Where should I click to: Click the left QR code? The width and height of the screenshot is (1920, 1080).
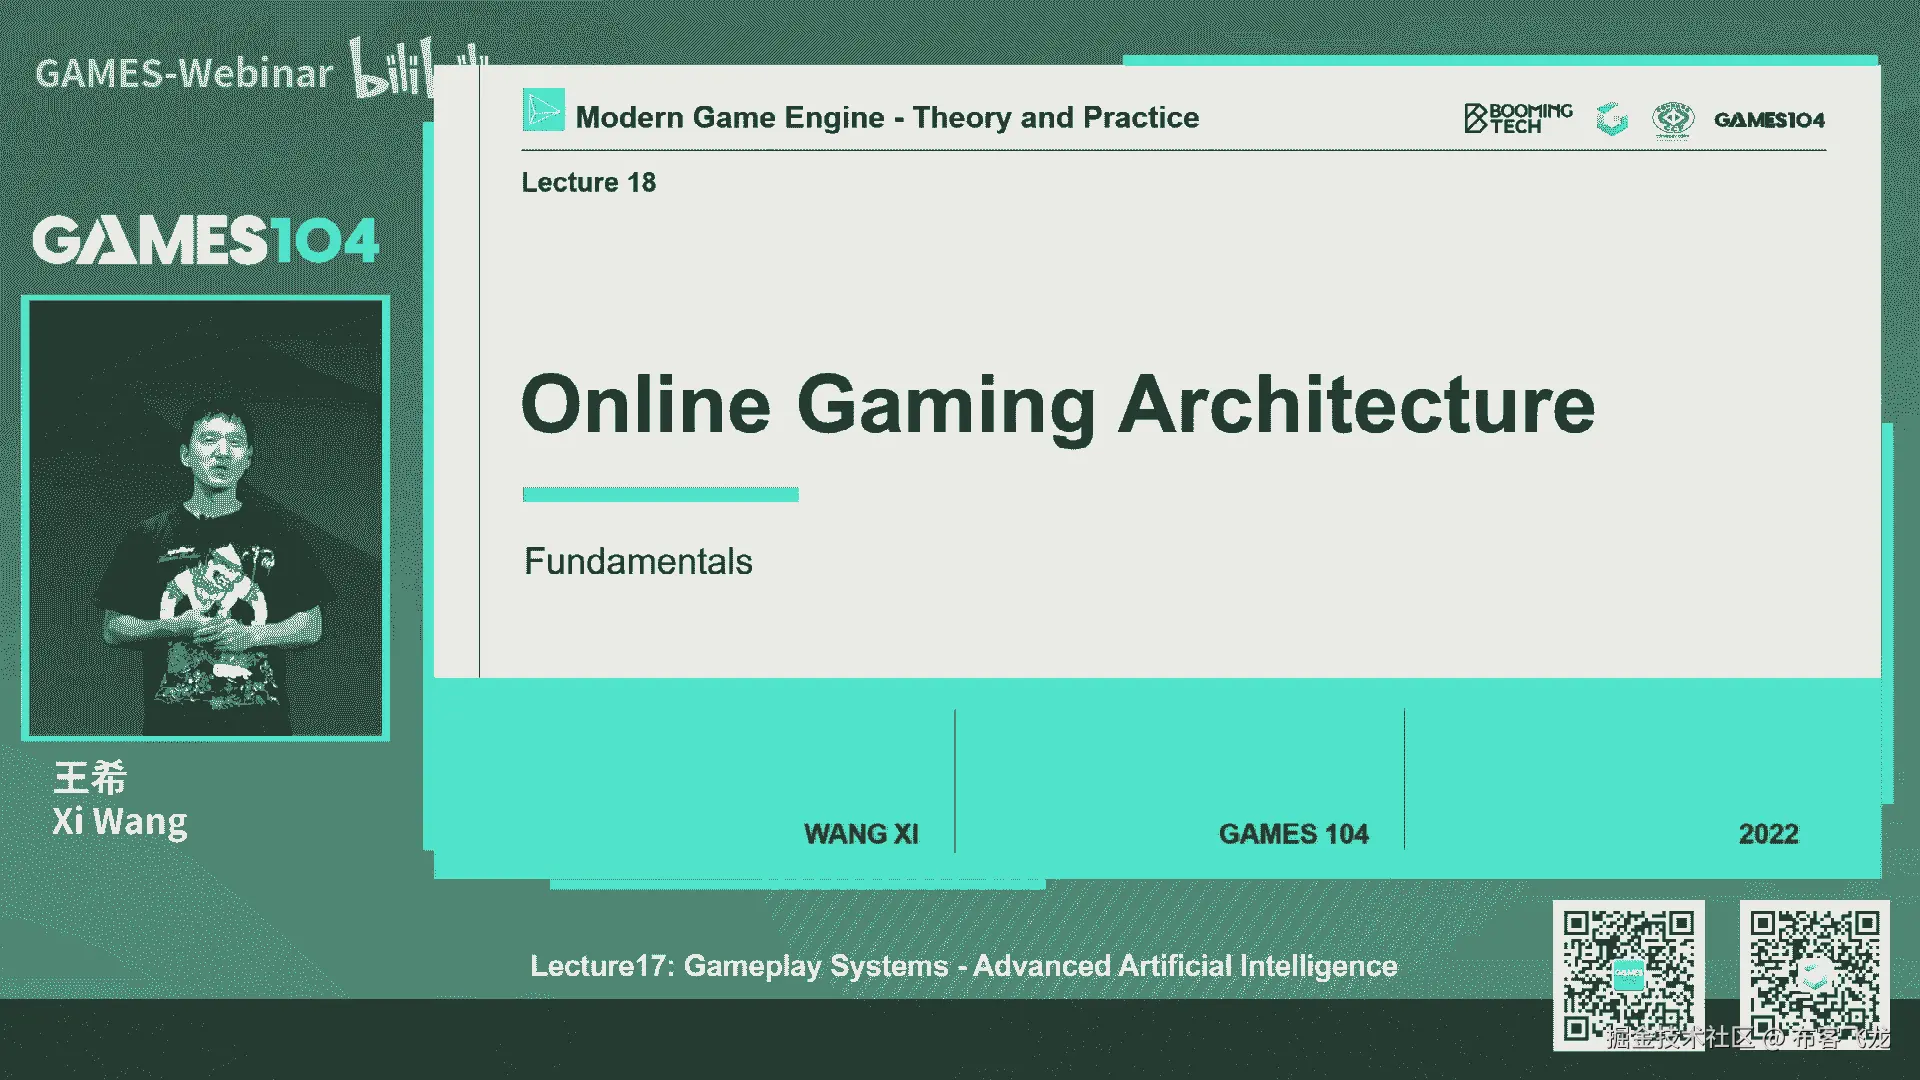pyautogui.click(x=1628, y=974)
